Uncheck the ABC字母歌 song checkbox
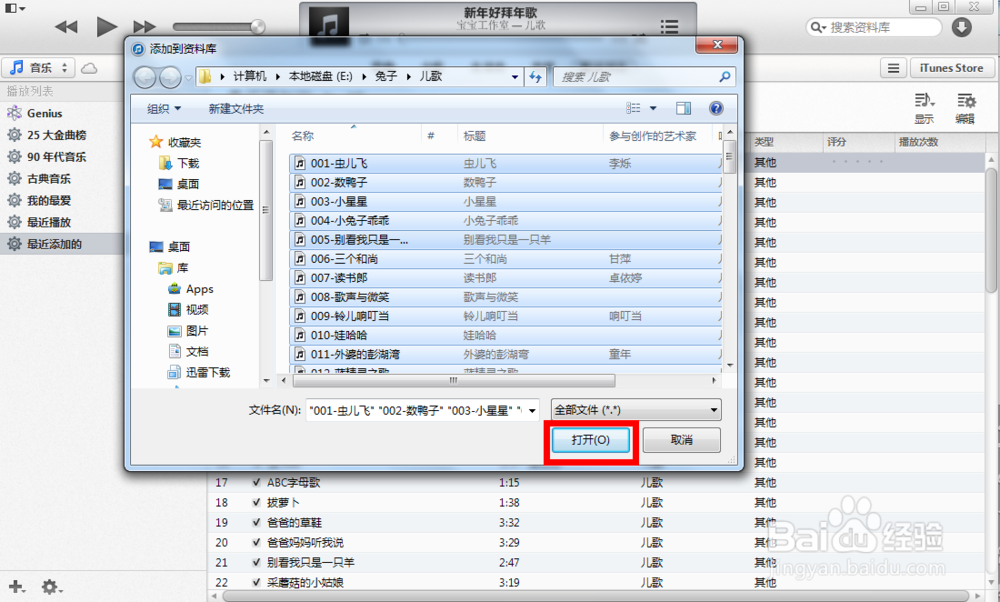 256,482
